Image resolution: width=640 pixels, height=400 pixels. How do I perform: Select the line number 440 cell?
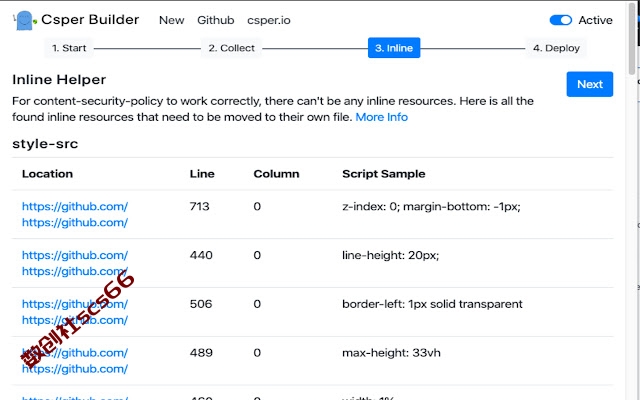(201, 255)
